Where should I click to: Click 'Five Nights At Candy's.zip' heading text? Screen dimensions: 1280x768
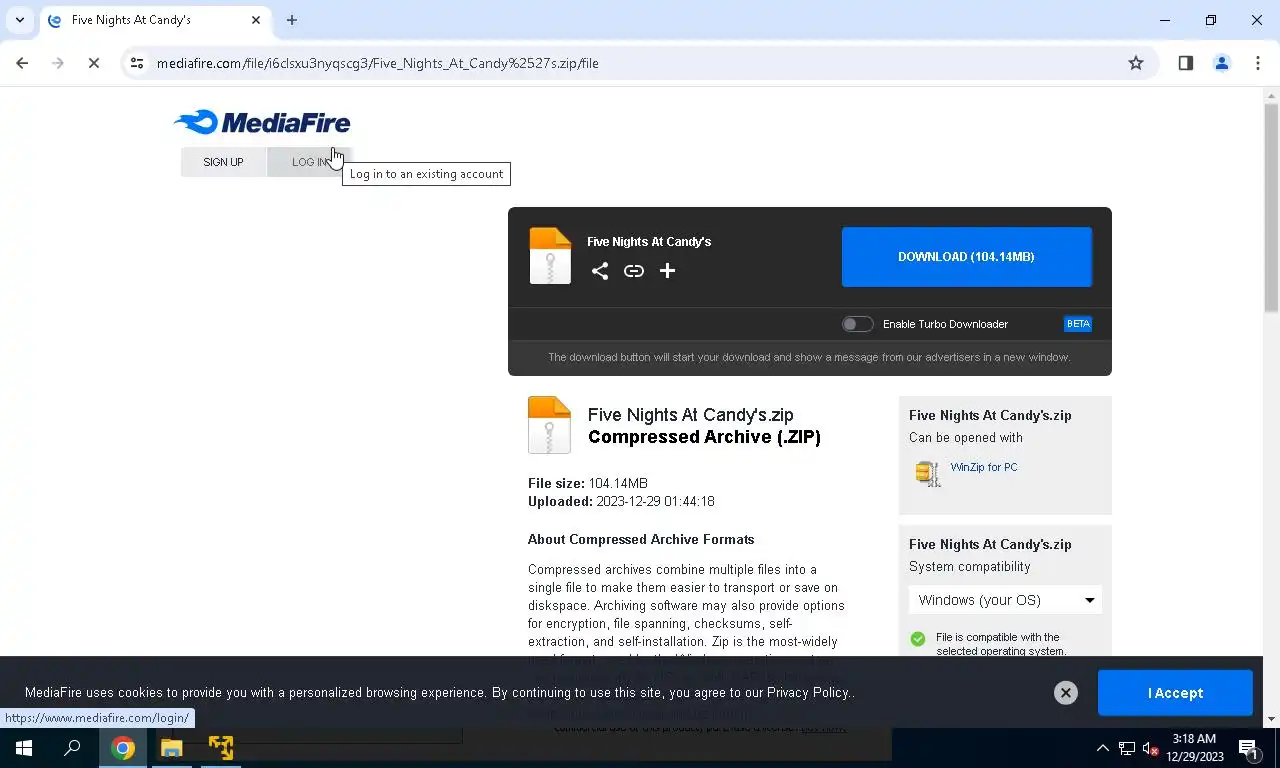[x=690, y=415]
